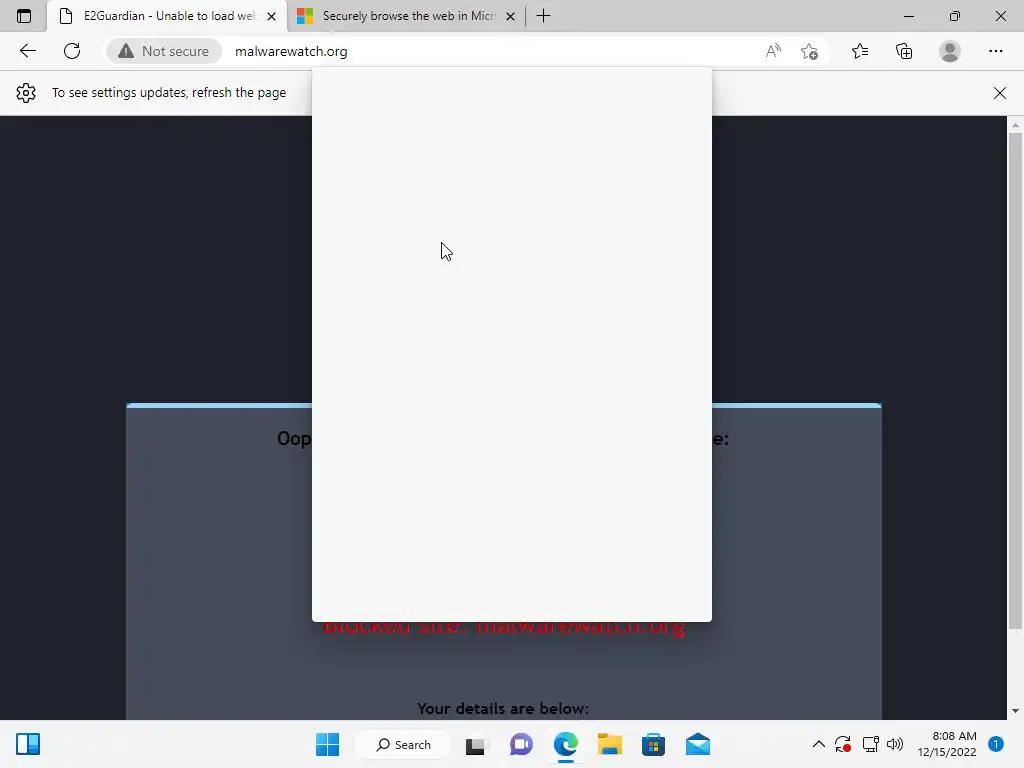1024x768 pixels.
Task: Select 'To see settings updates' message text
Action: pos(169,93)
